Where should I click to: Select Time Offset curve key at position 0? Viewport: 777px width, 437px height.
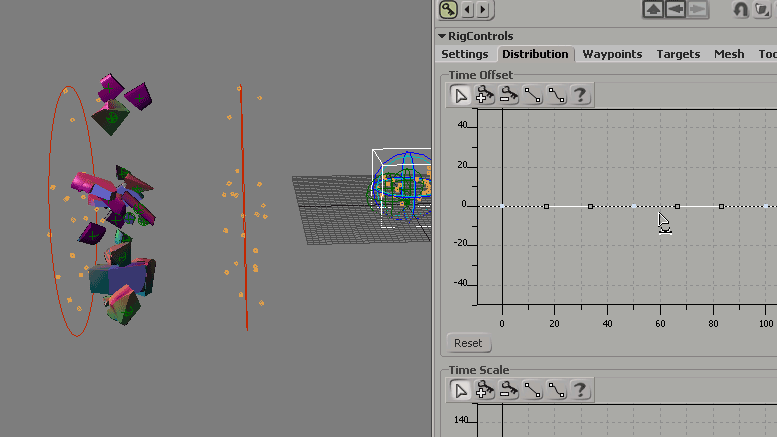(502, 206)
